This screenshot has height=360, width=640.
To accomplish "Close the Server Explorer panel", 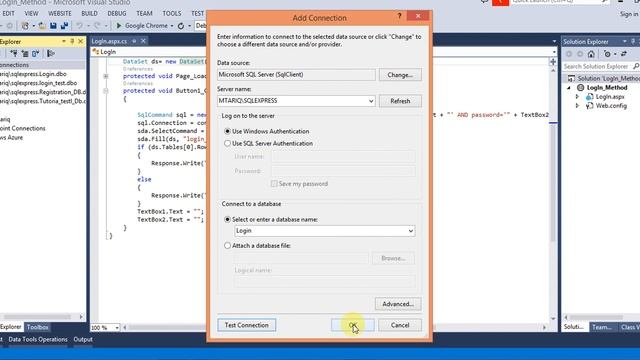I will 80,41.
